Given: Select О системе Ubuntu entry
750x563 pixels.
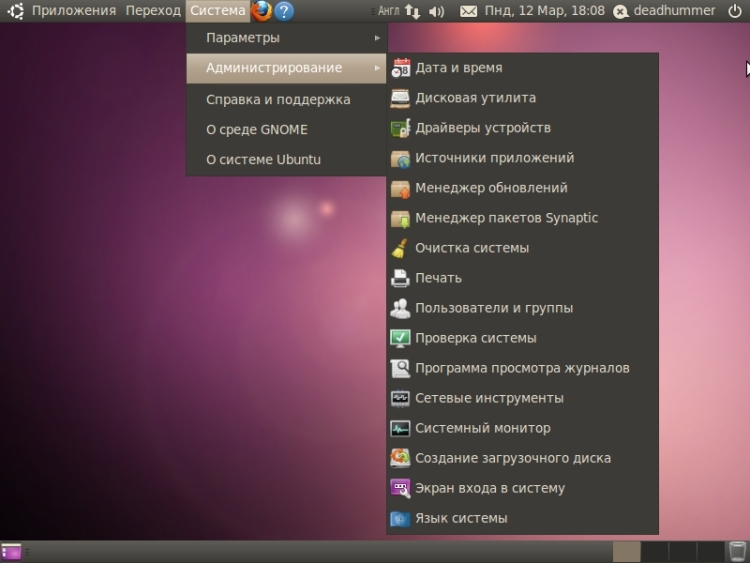Looking at the screenshot, I should 263,160.
